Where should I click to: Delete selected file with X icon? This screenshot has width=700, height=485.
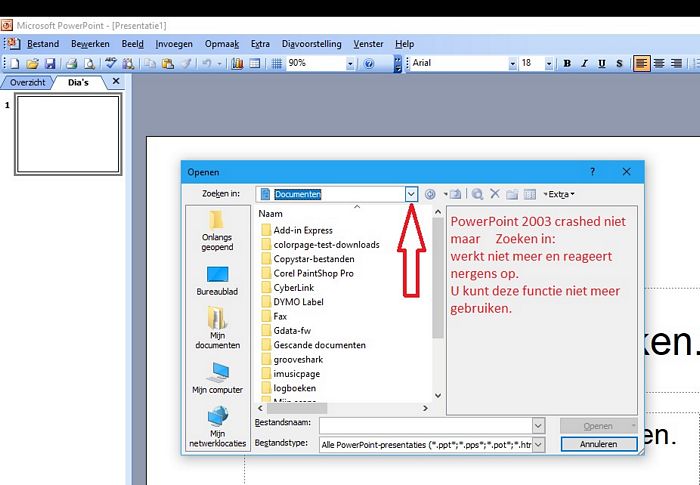coord(495,194)
